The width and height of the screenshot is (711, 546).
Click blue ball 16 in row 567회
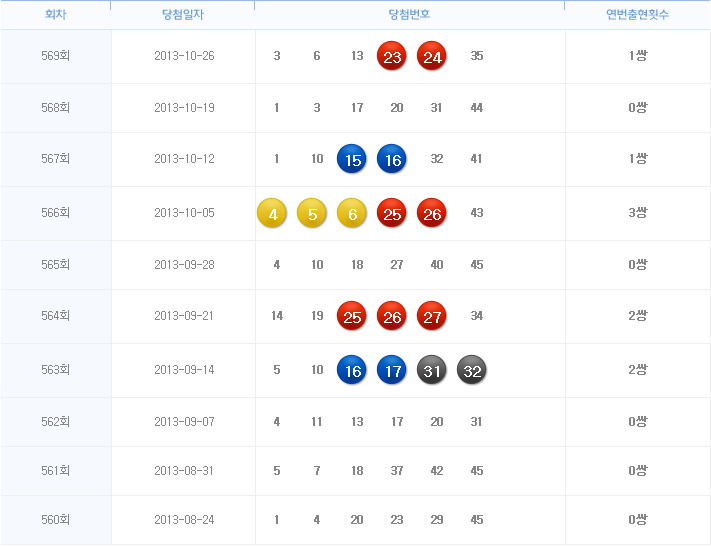[392, 159]
